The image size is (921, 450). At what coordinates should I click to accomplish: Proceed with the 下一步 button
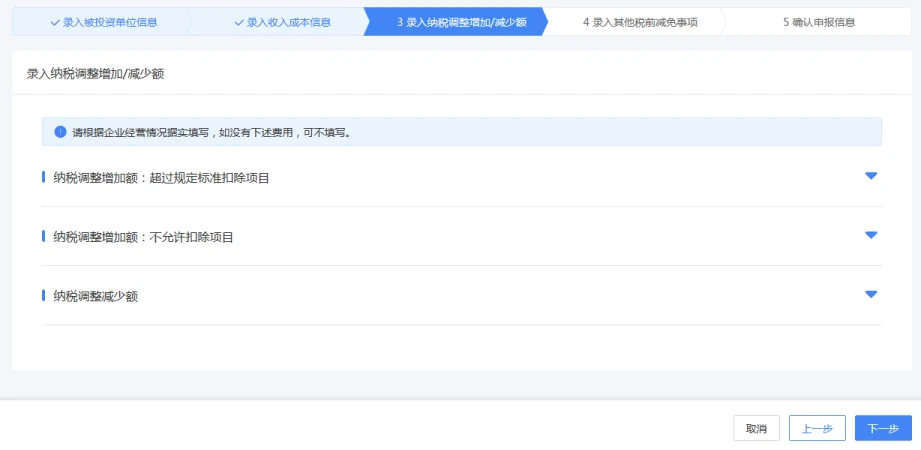tap(883, 428)
